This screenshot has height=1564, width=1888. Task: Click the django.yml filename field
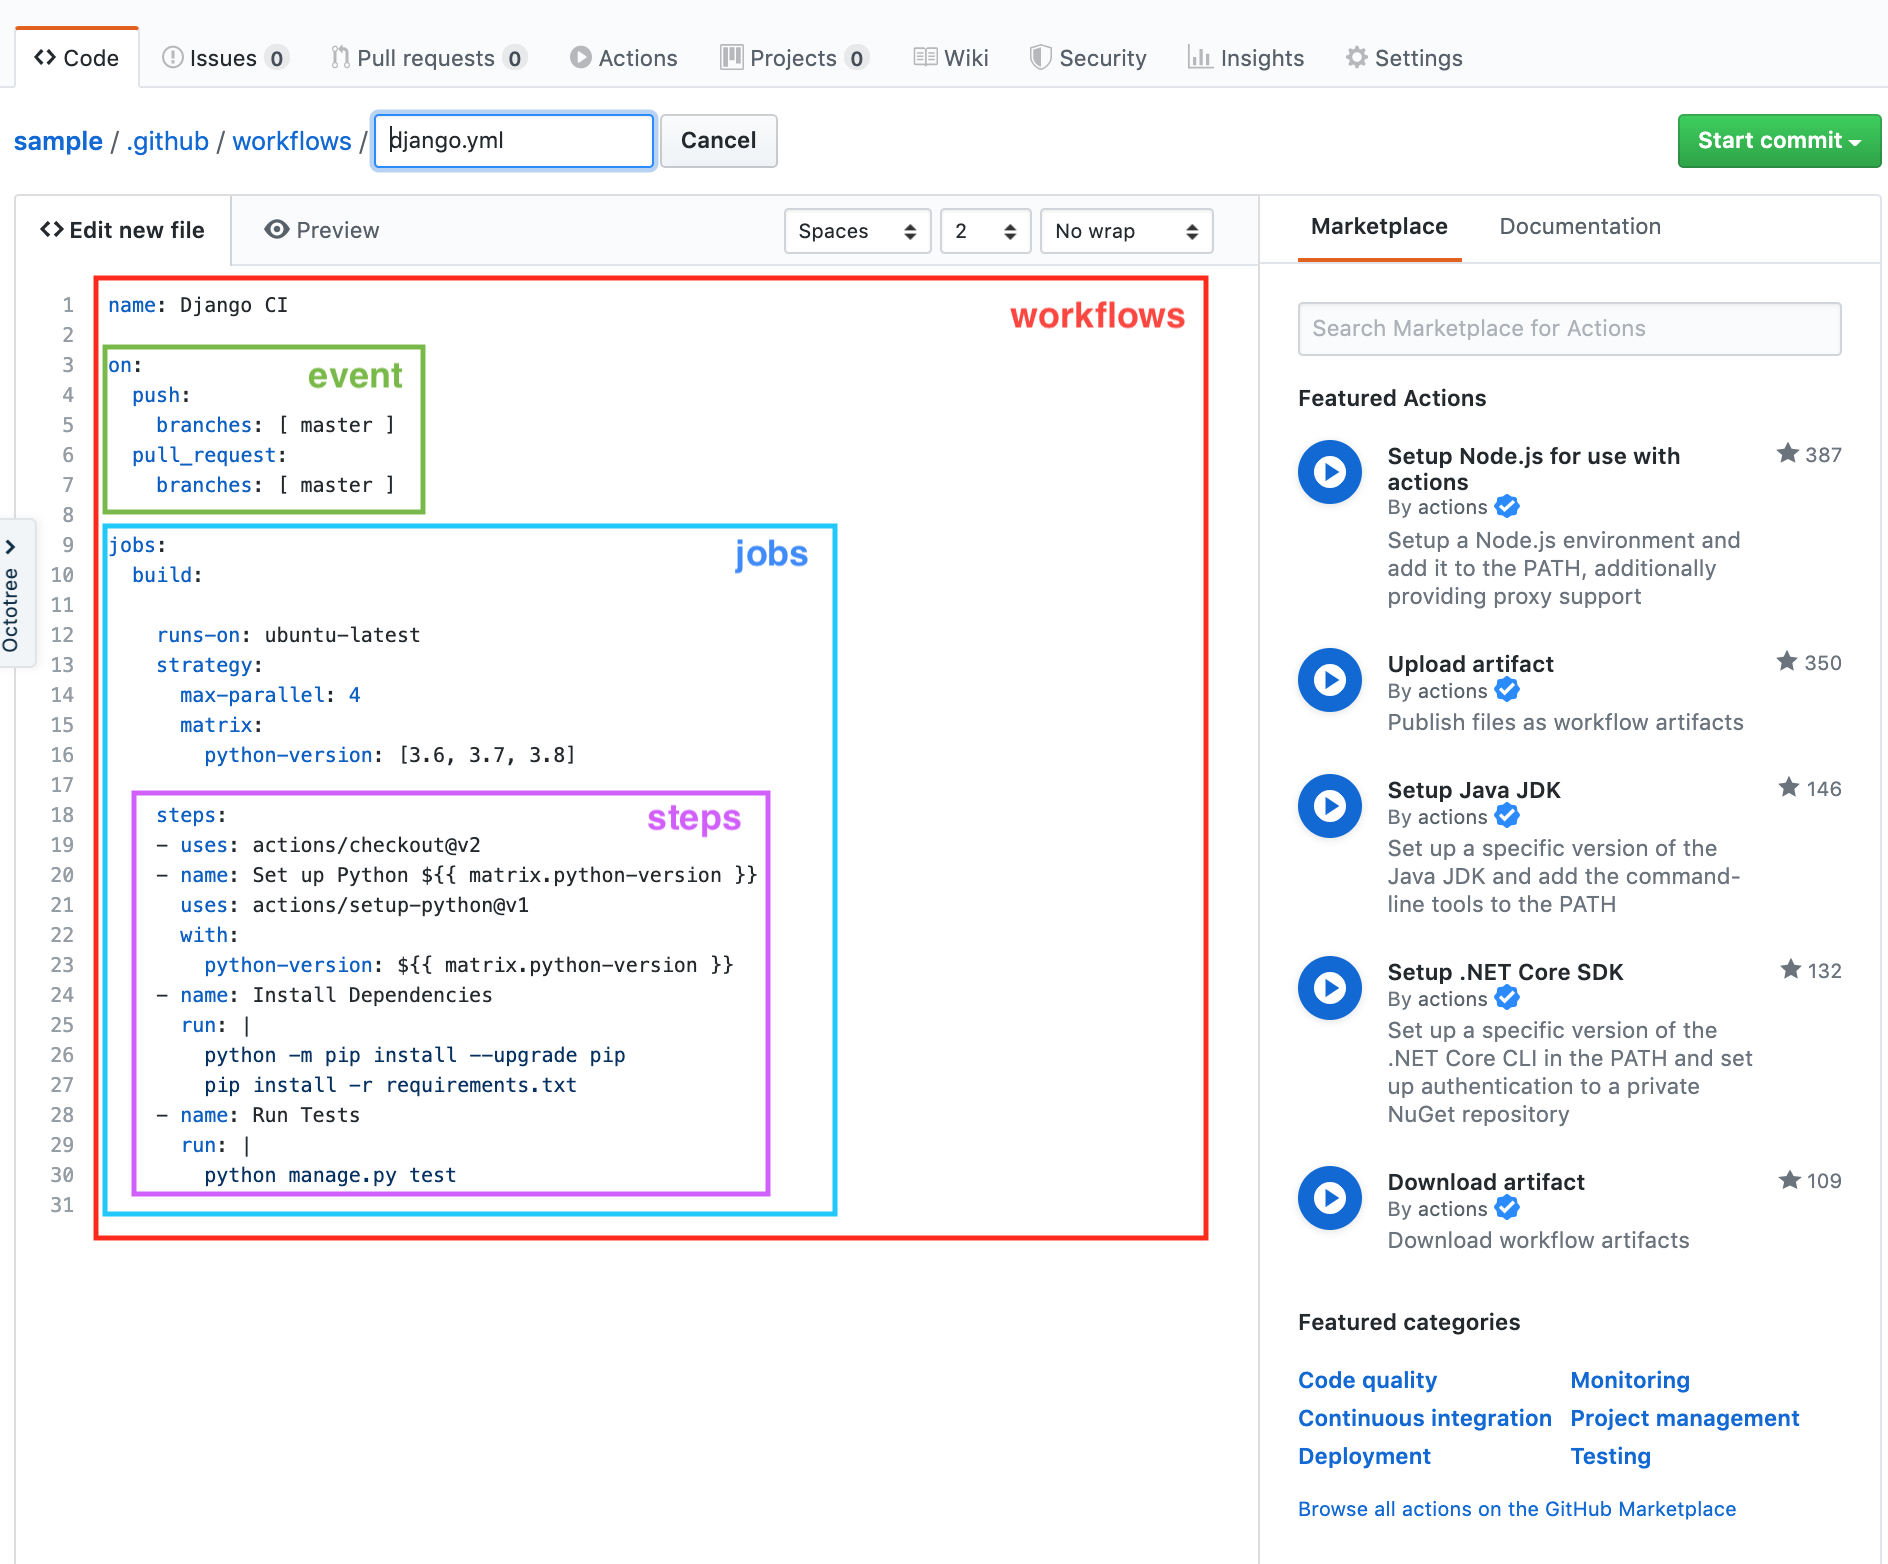tap(514, 141)
